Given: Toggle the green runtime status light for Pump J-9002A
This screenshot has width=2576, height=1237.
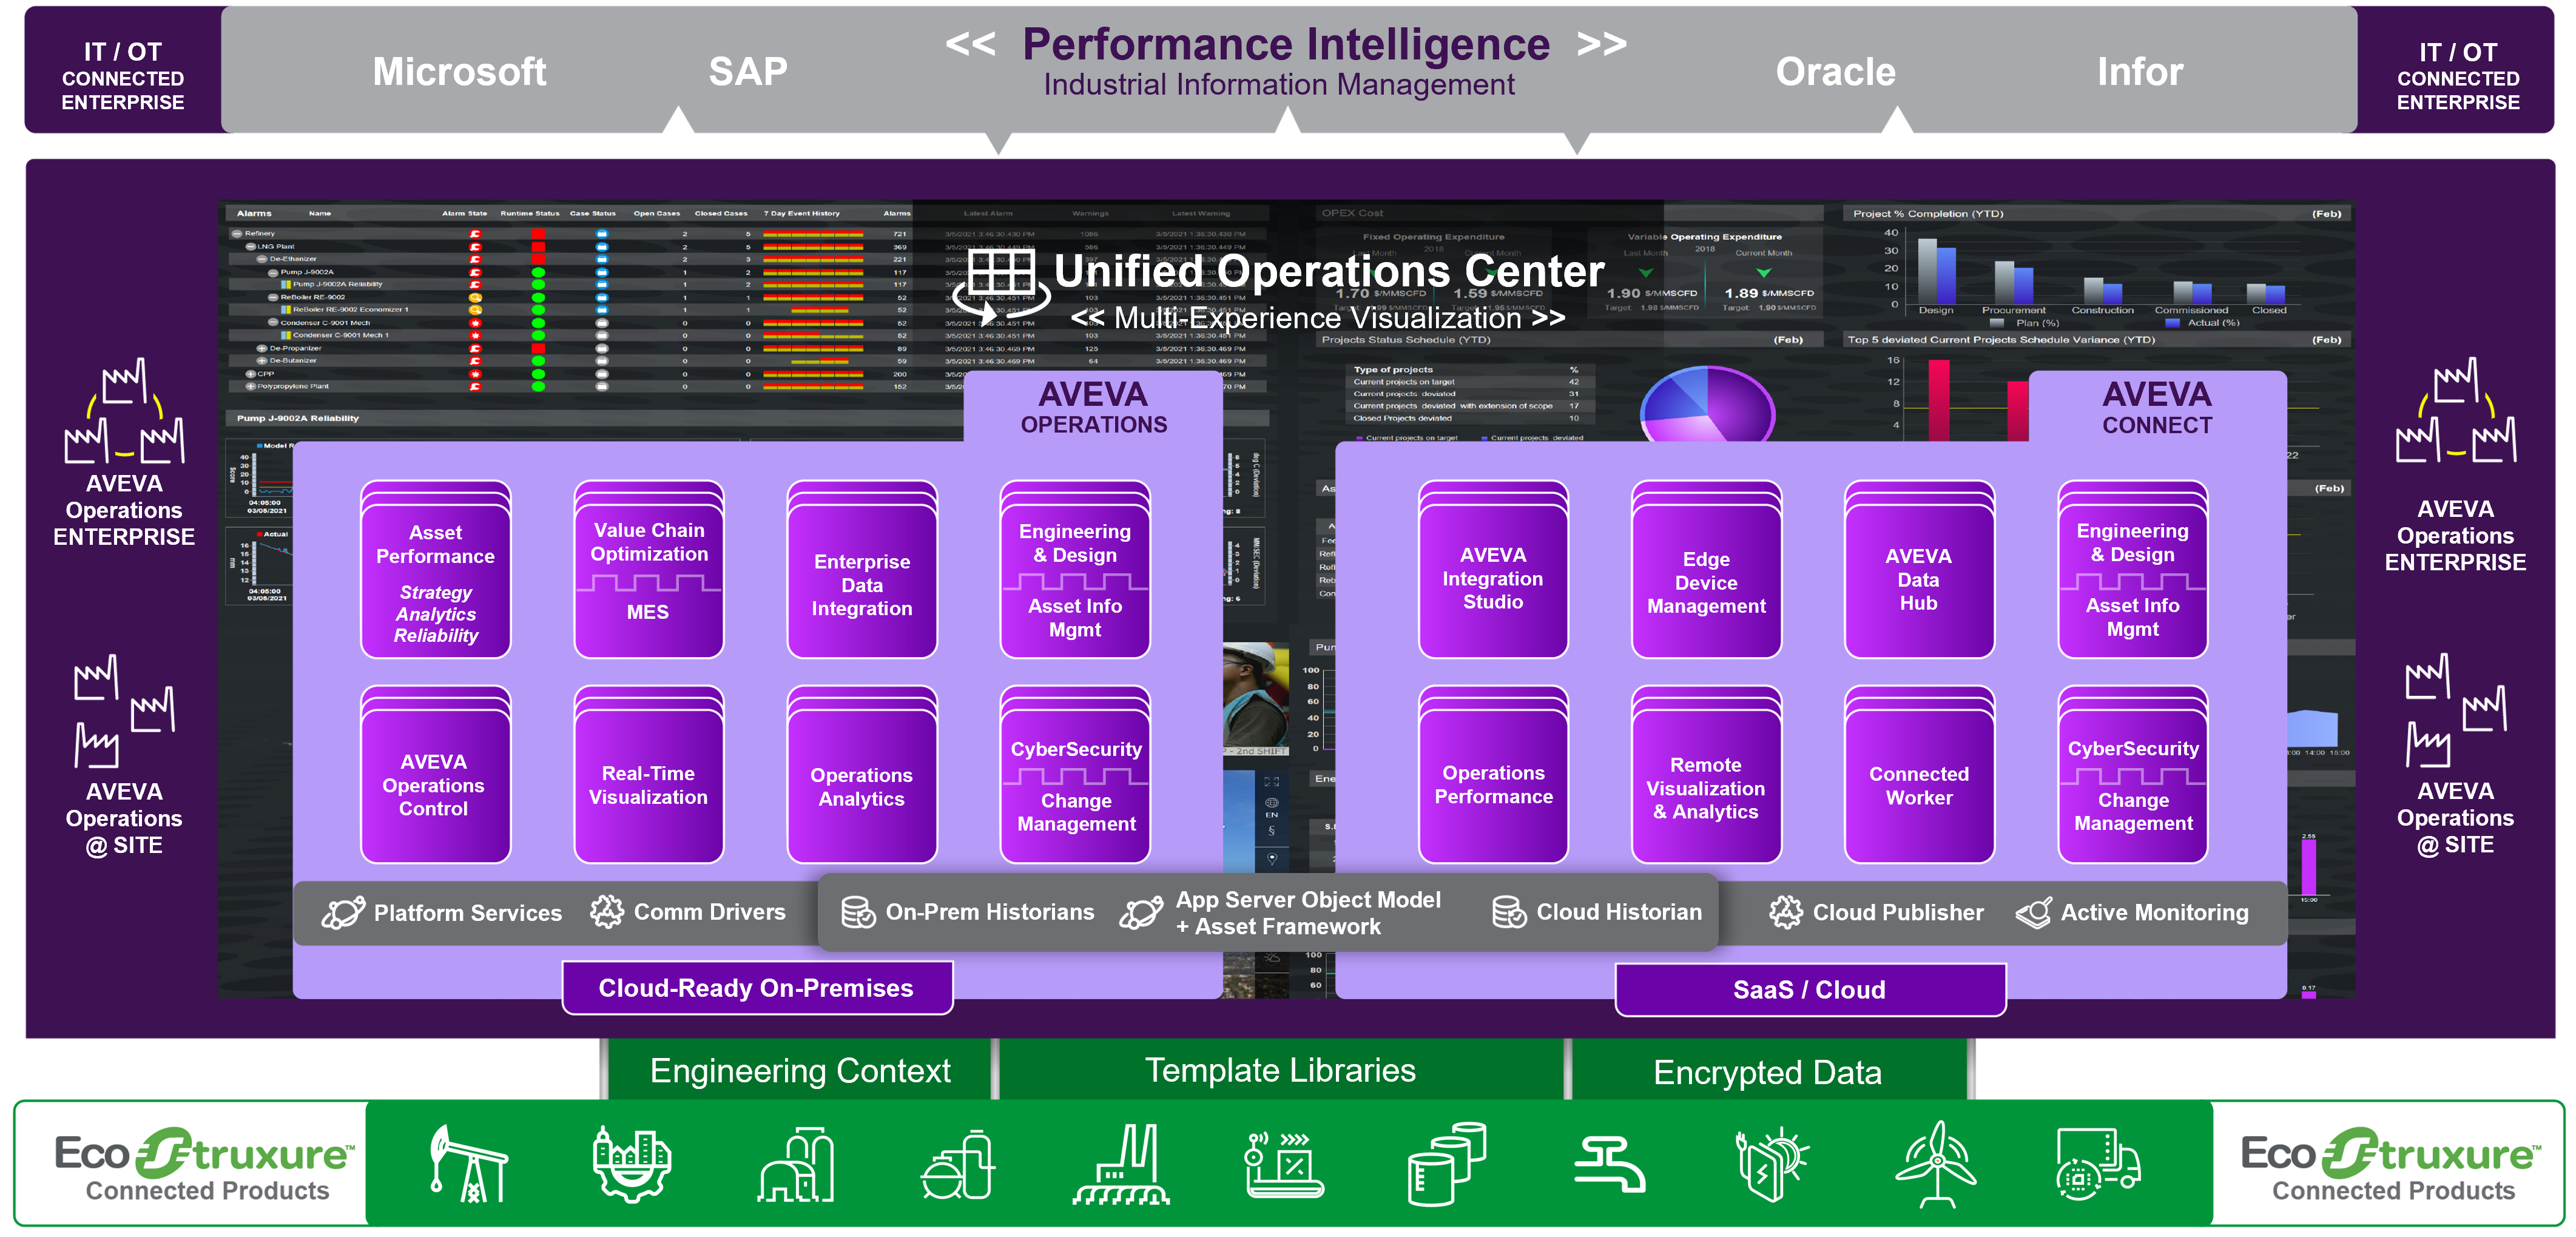Looking at the screenshot, I should pos(538,272).
